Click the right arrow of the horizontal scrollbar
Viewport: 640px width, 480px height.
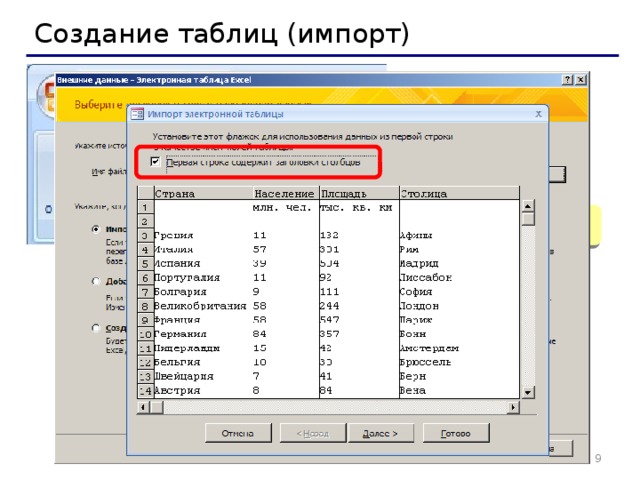[513, 407]
